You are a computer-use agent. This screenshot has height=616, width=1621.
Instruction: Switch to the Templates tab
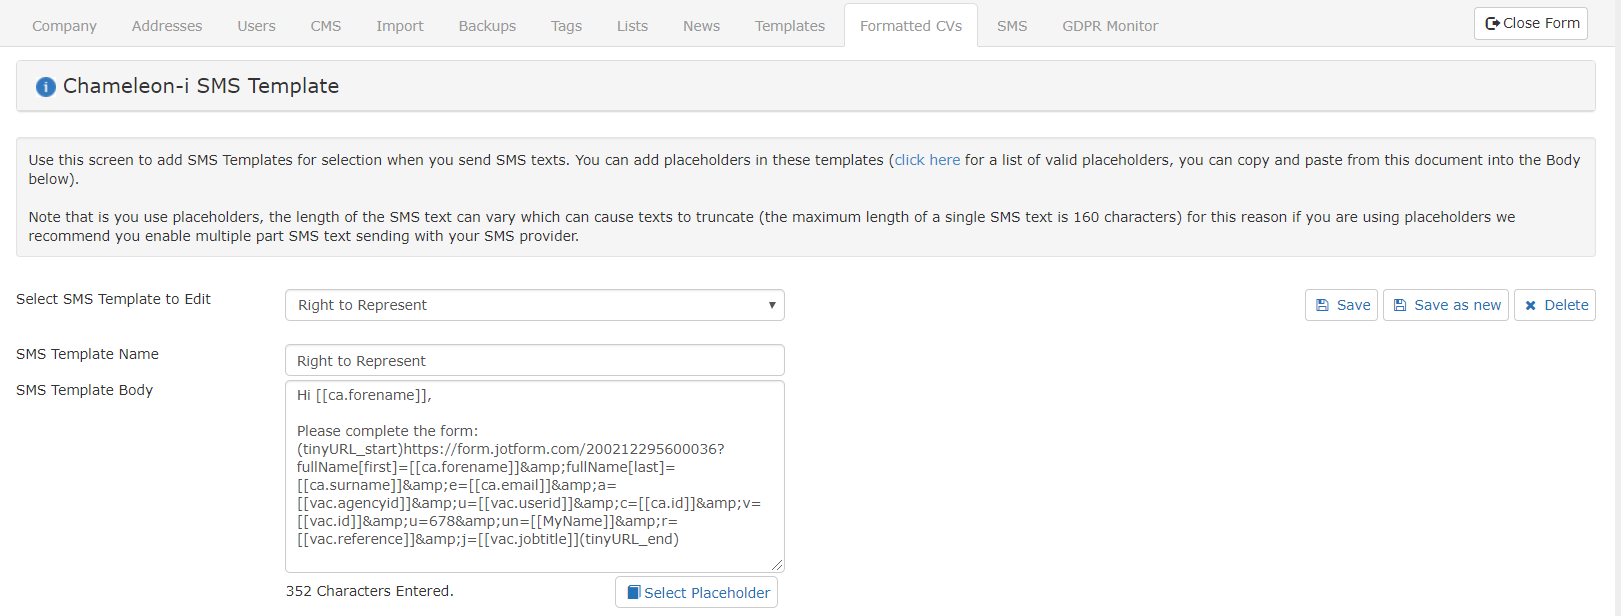(790, 26)
